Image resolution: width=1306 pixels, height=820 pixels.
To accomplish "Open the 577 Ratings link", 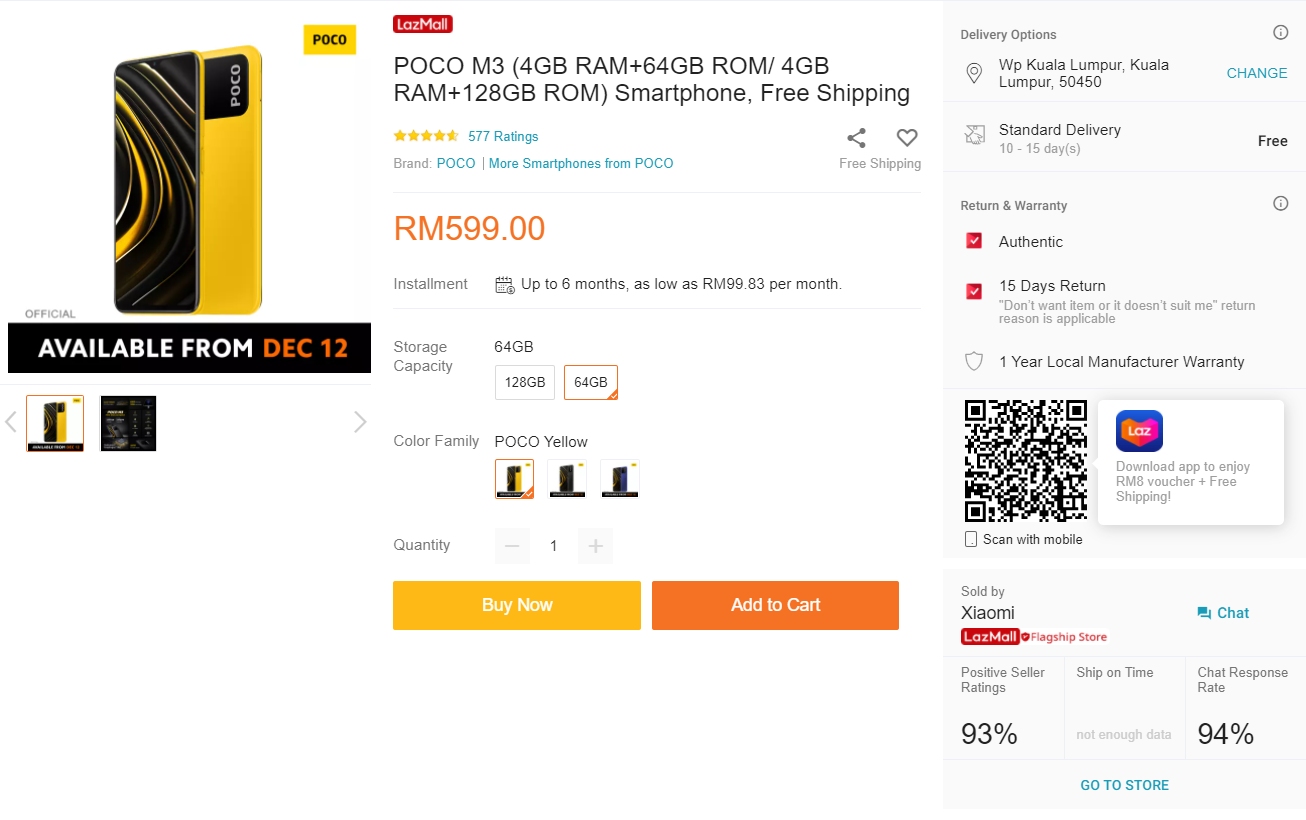I will coord(503,137).
